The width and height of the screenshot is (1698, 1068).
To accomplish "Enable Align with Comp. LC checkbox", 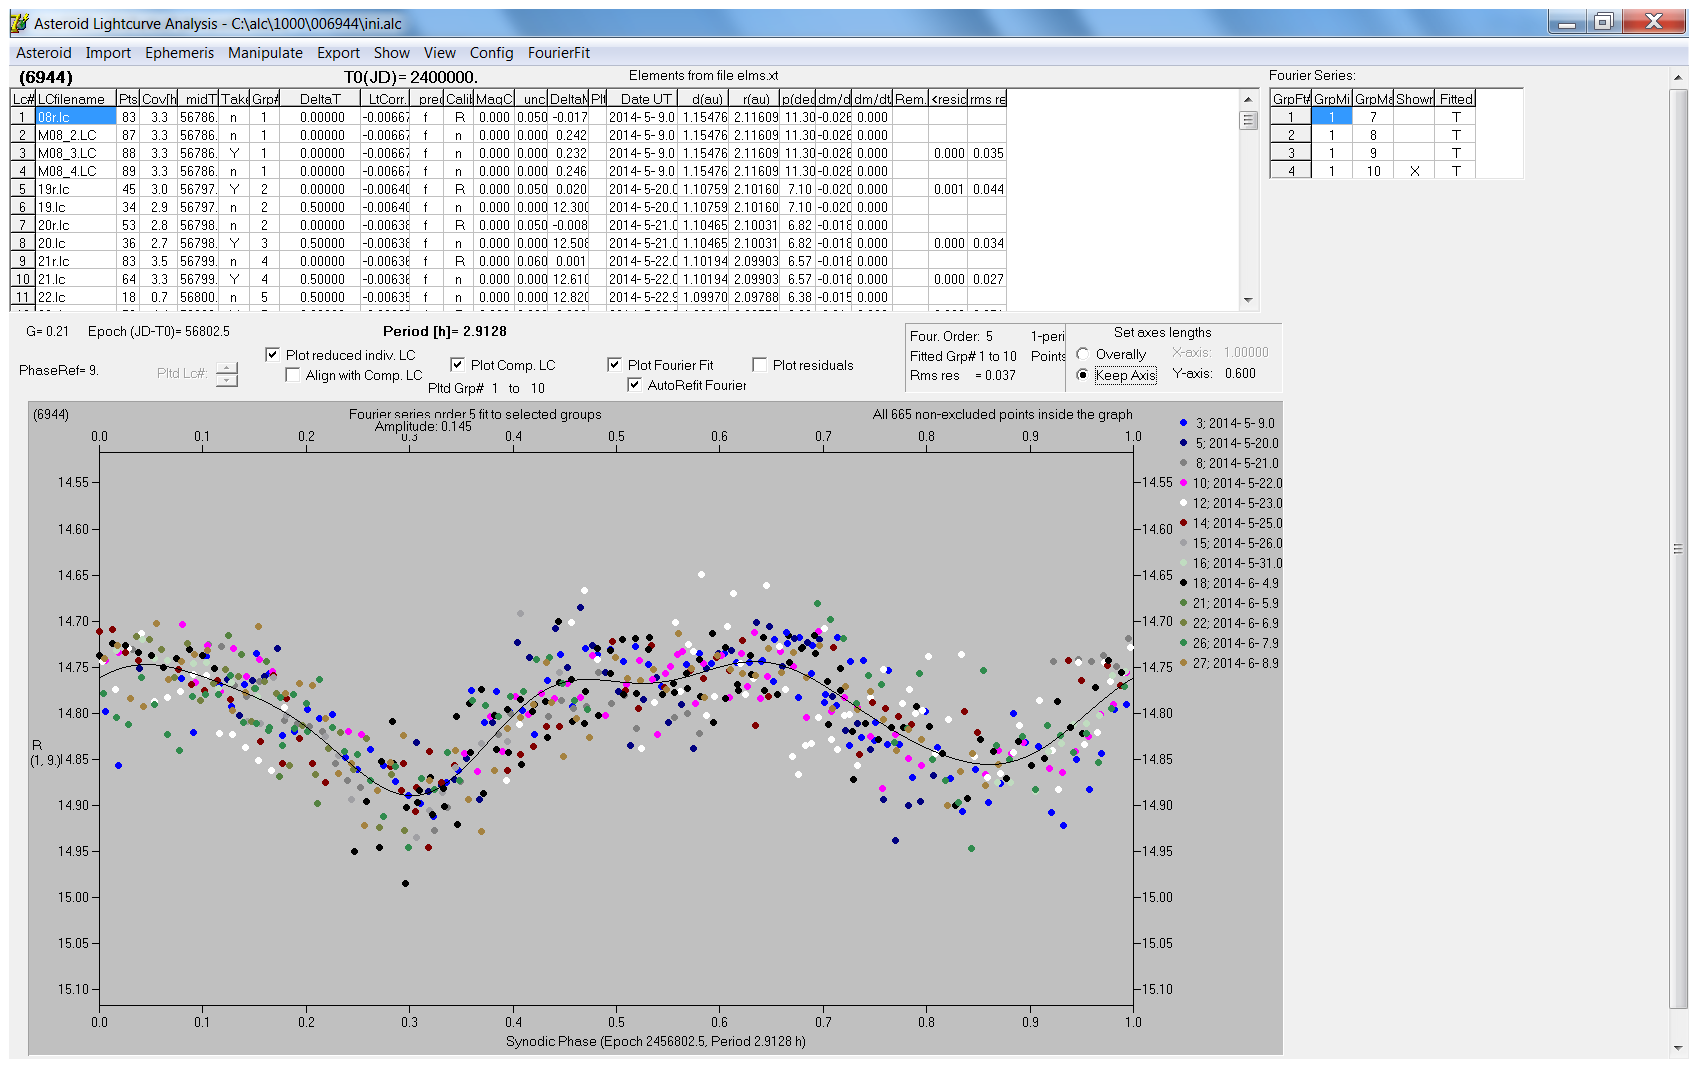I will 292,375.
